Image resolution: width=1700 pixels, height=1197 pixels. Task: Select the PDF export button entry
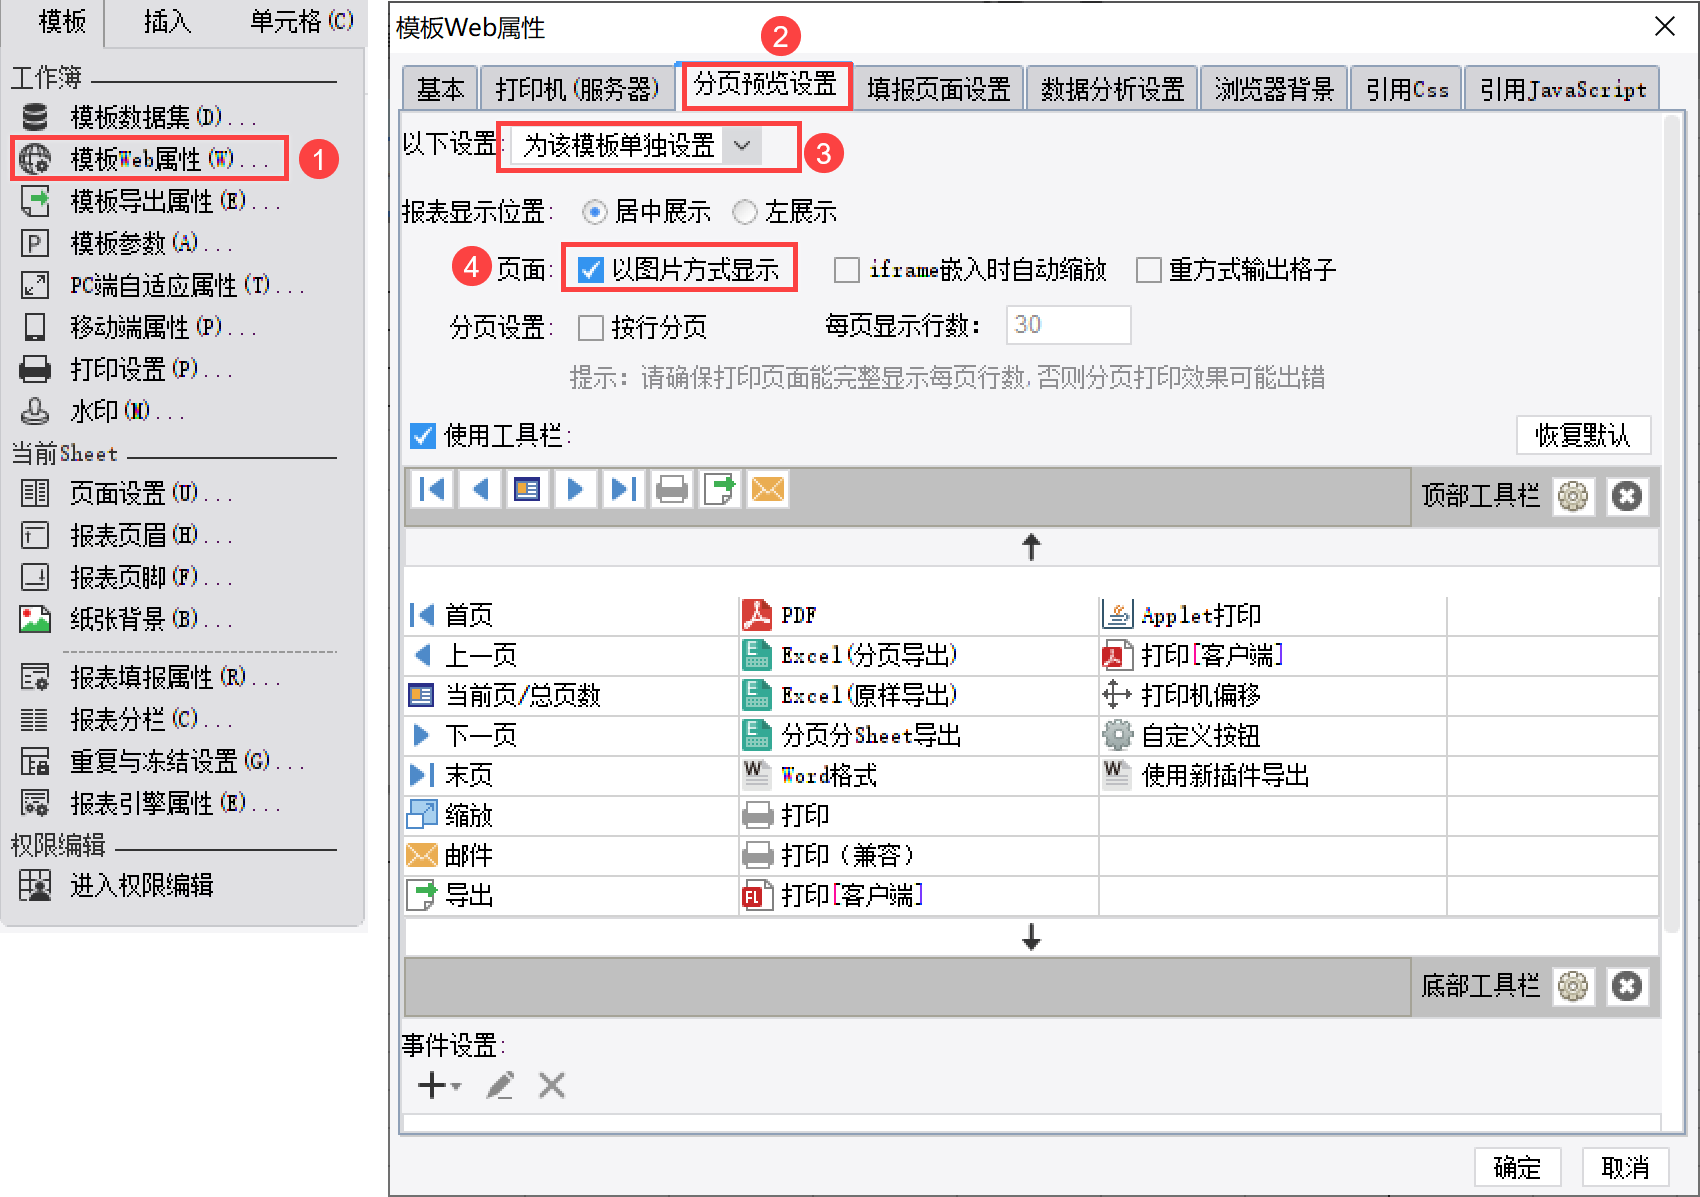click(920, 615)
